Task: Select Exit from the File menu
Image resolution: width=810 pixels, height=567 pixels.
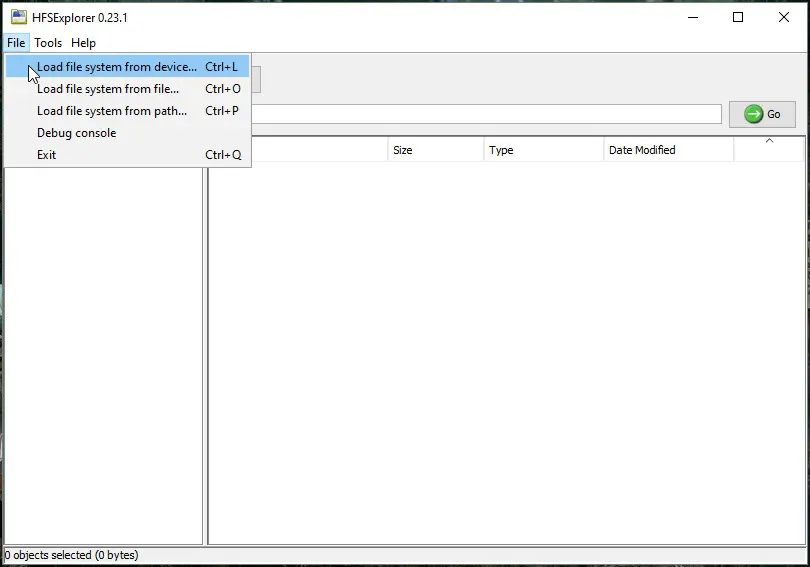Action: [x=127, y=155]
